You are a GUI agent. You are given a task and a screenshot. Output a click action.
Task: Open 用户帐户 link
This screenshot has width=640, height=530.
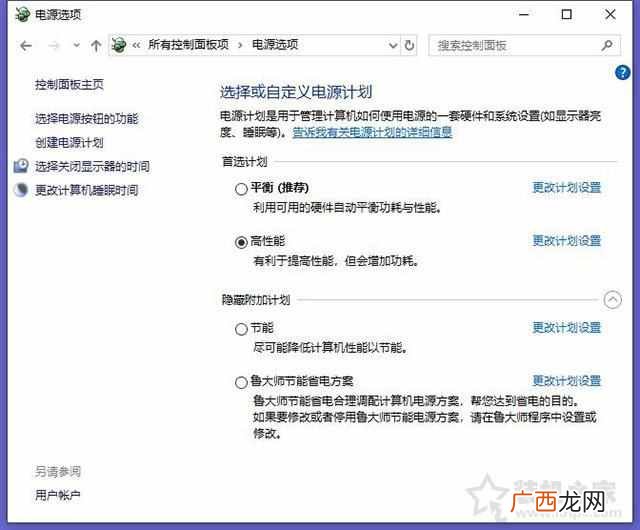(58, 495)
